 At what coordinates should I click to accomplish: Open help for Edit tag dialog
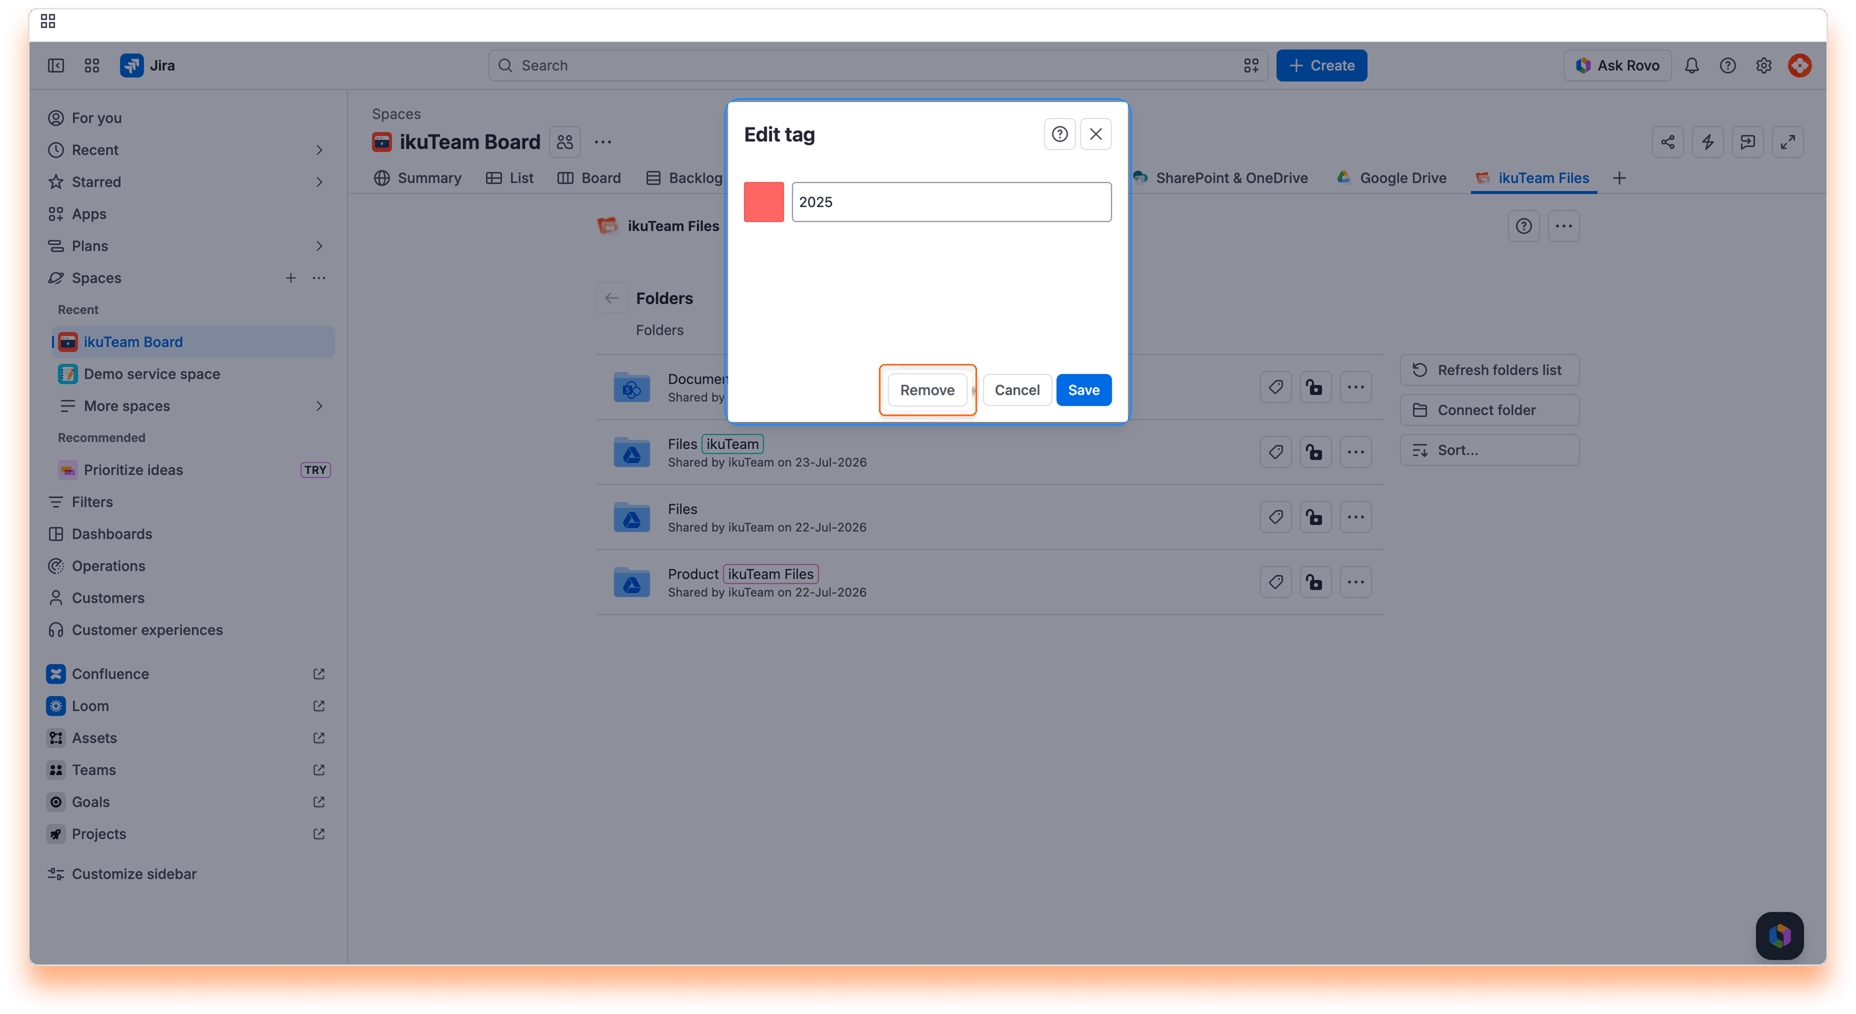tap(1060, 134)
